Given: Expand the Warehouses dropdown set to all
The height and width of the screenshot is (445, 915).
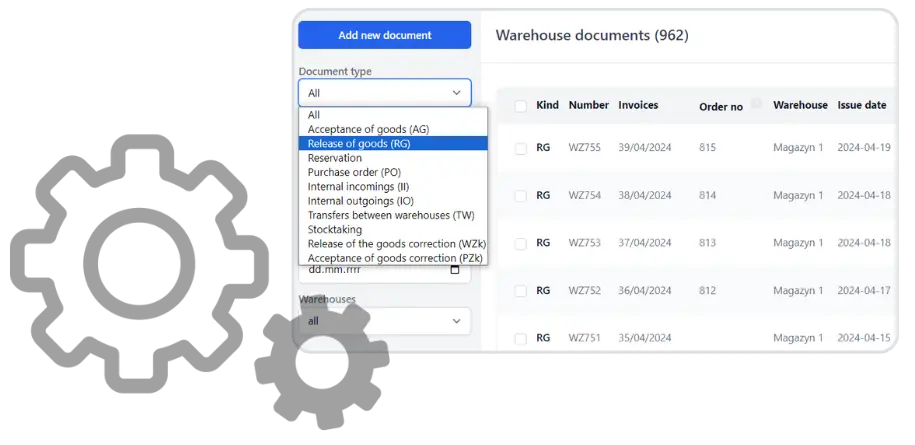Looking at the screenshot, I should click(385, 321).
